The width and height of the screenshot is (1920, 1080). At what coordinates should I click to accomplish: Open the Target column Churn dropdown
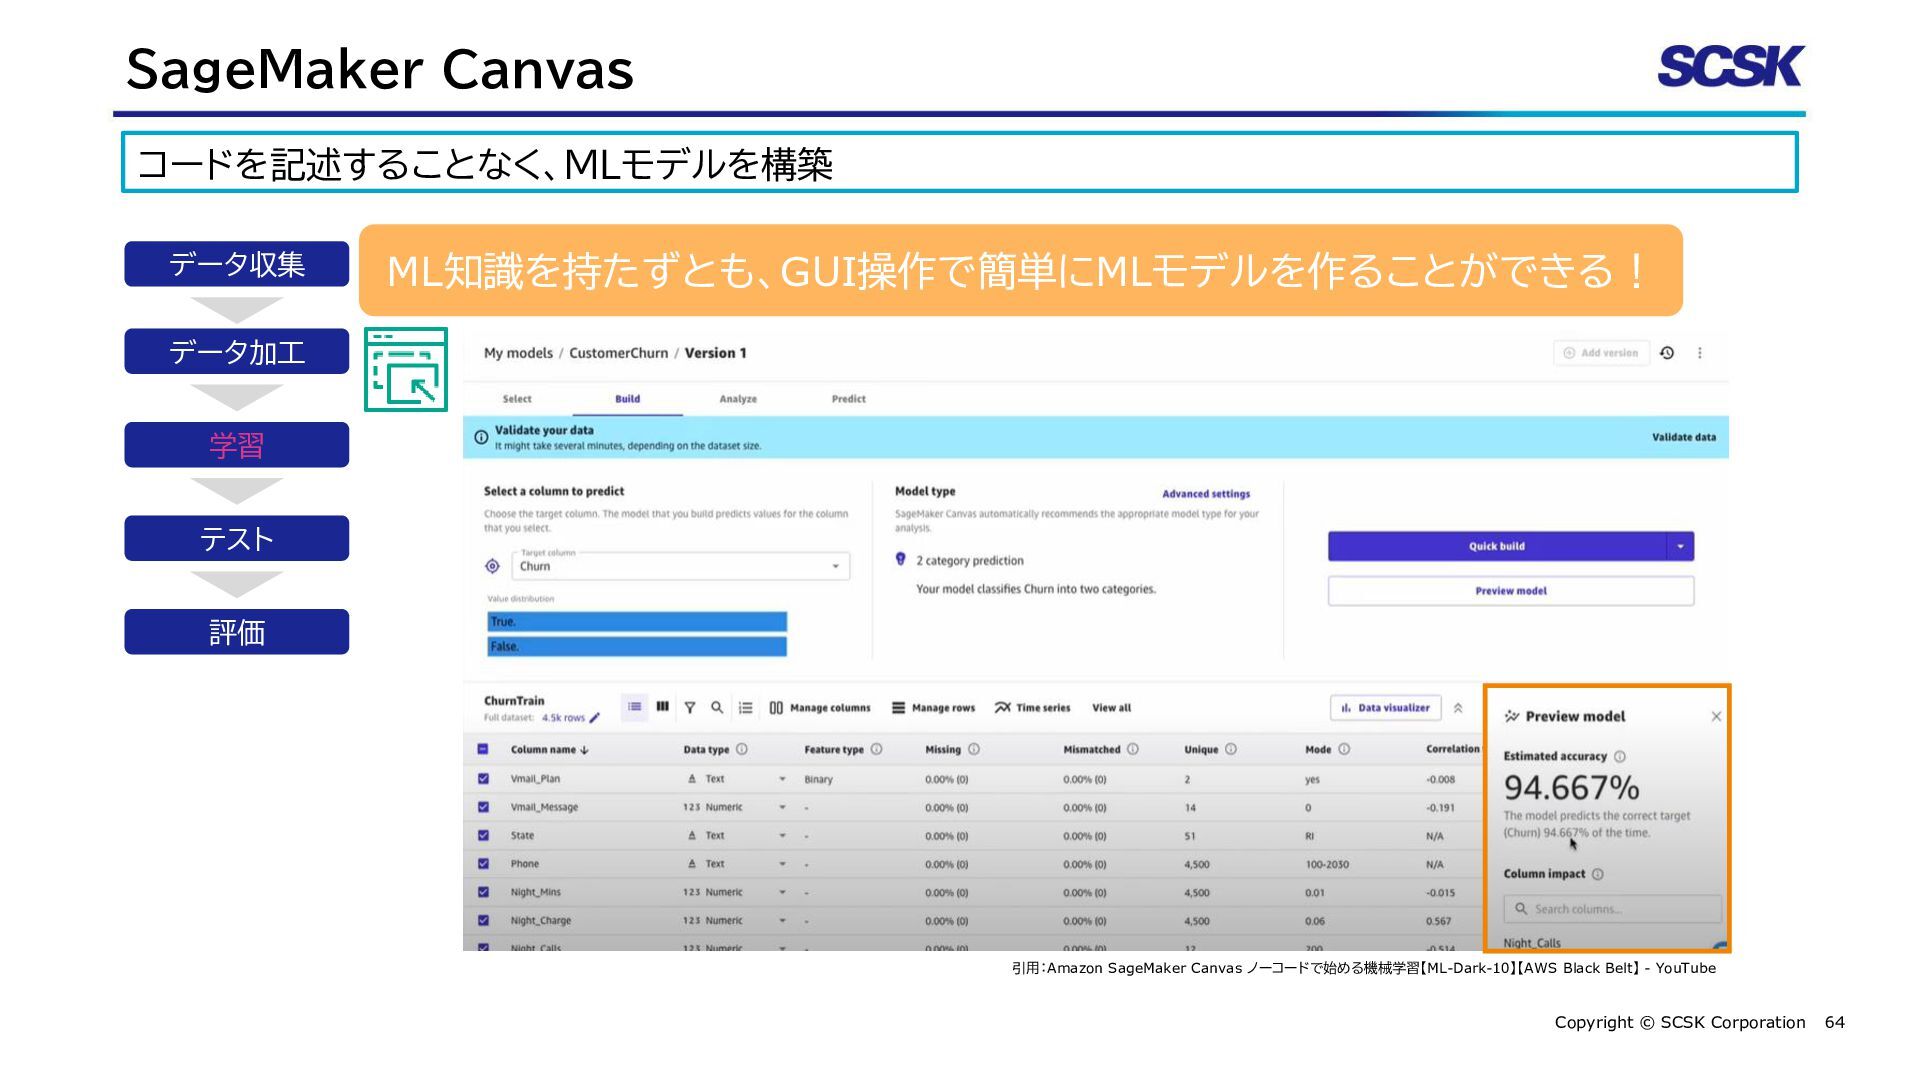(x=681, y=566)
